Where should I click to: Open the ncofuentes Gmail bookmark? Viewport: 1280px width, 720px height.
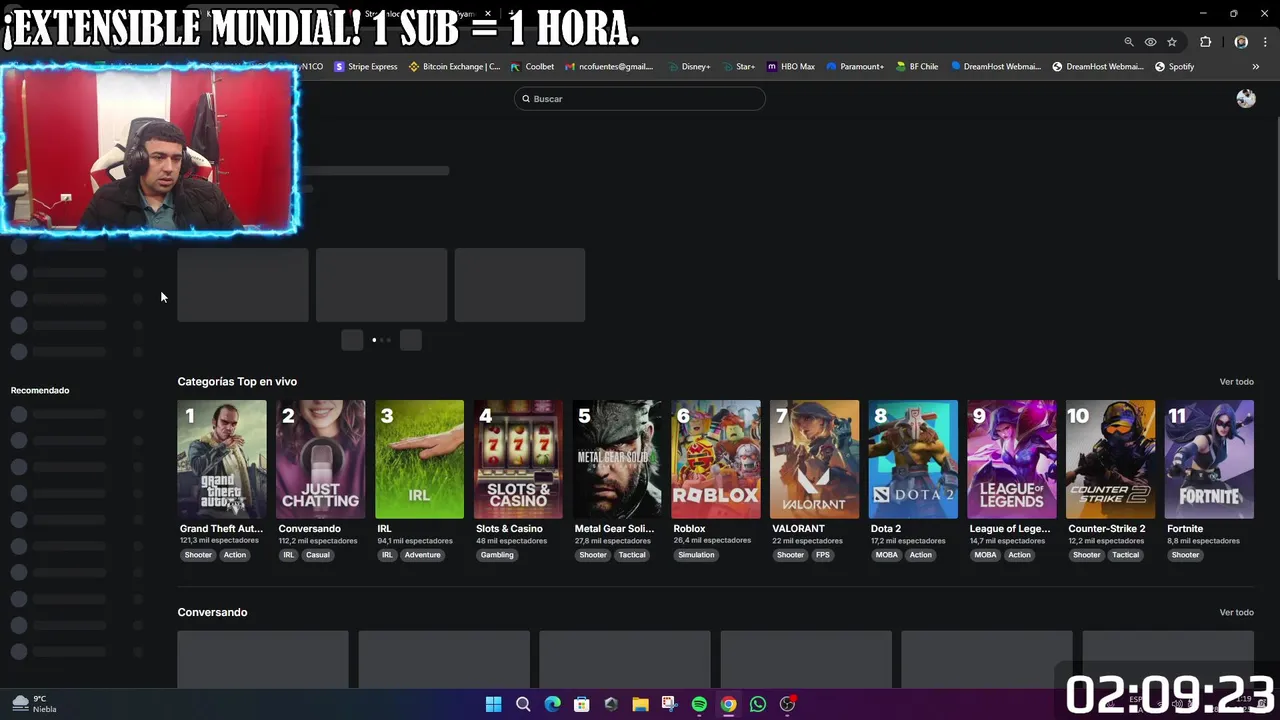[x=609, y=66]
